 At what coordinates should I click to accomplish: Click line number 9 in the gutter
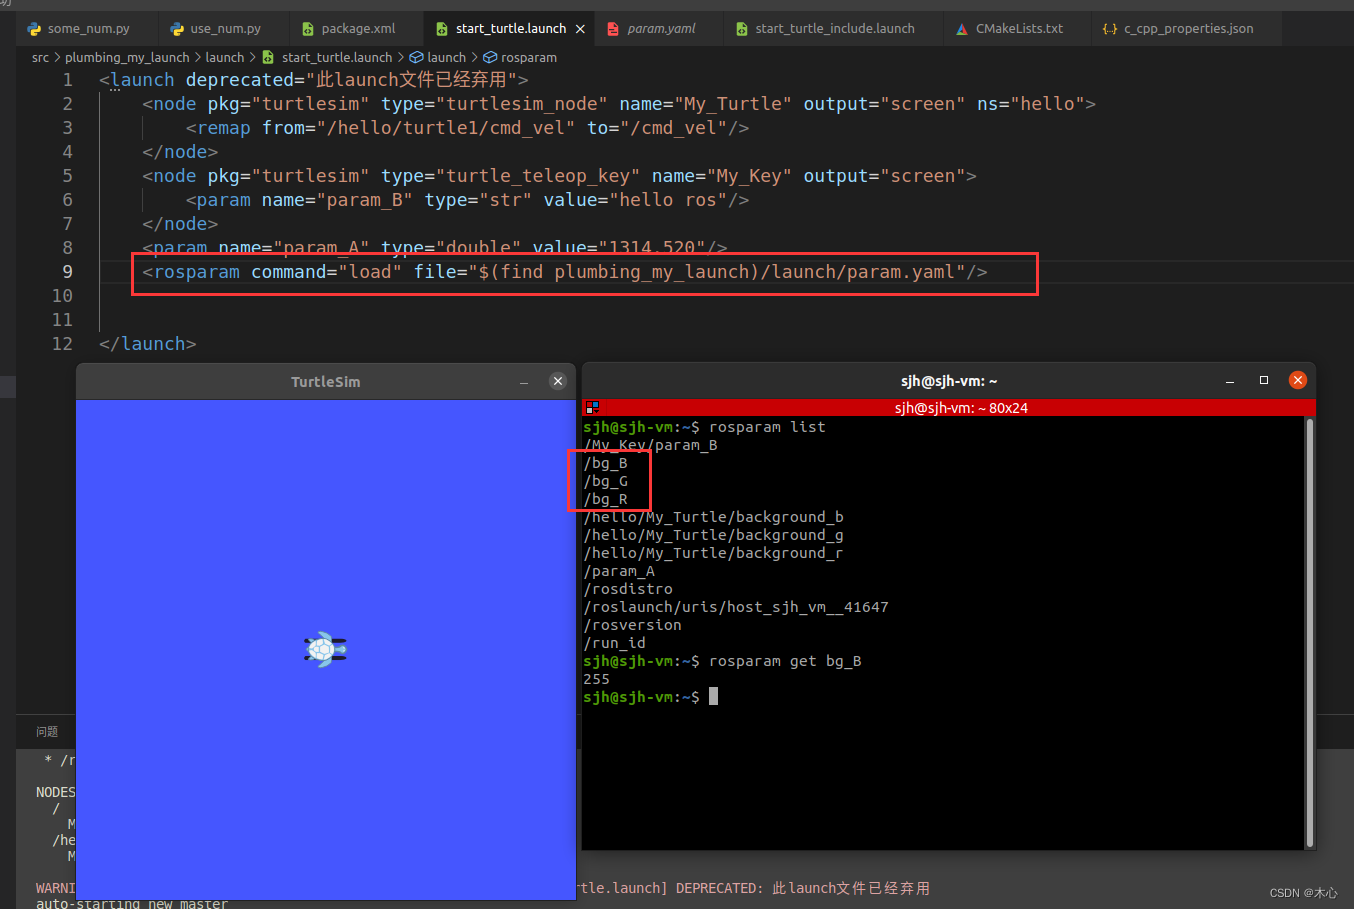click(68, 272)
